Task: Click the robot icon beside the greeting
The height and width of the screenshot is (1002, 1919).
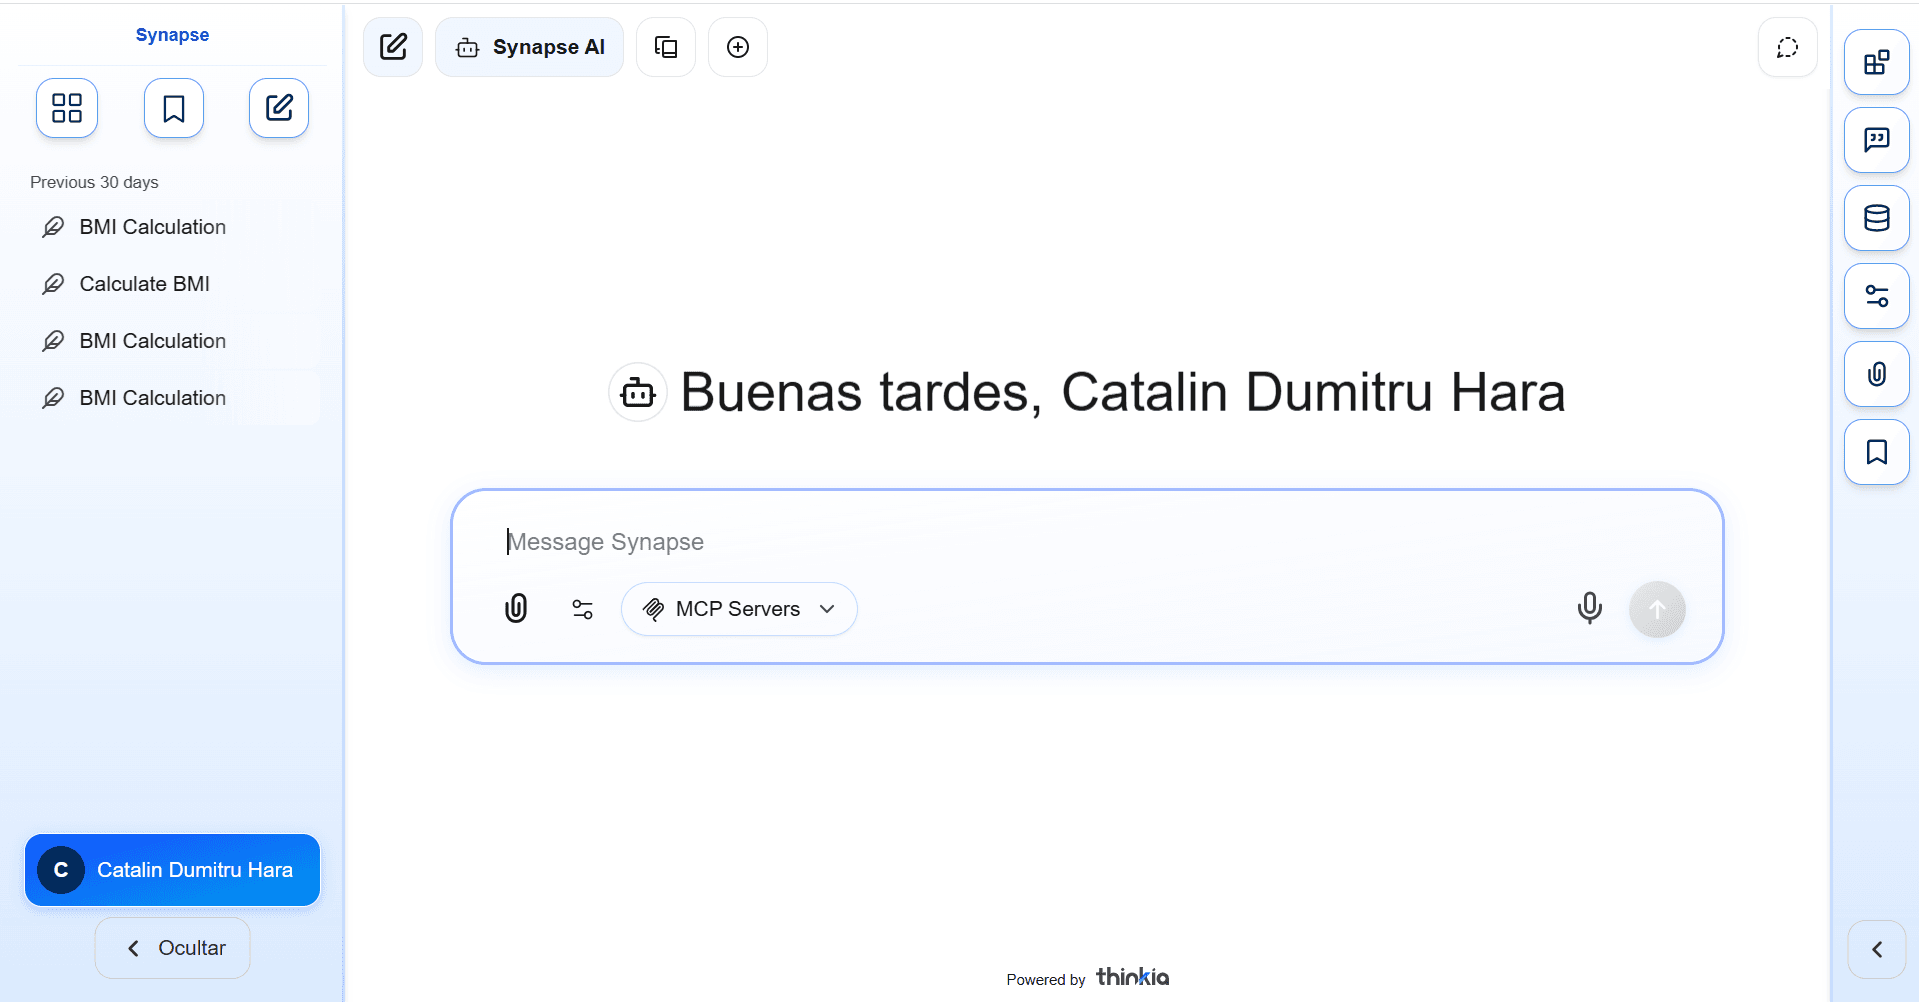Action: point(638,392)
